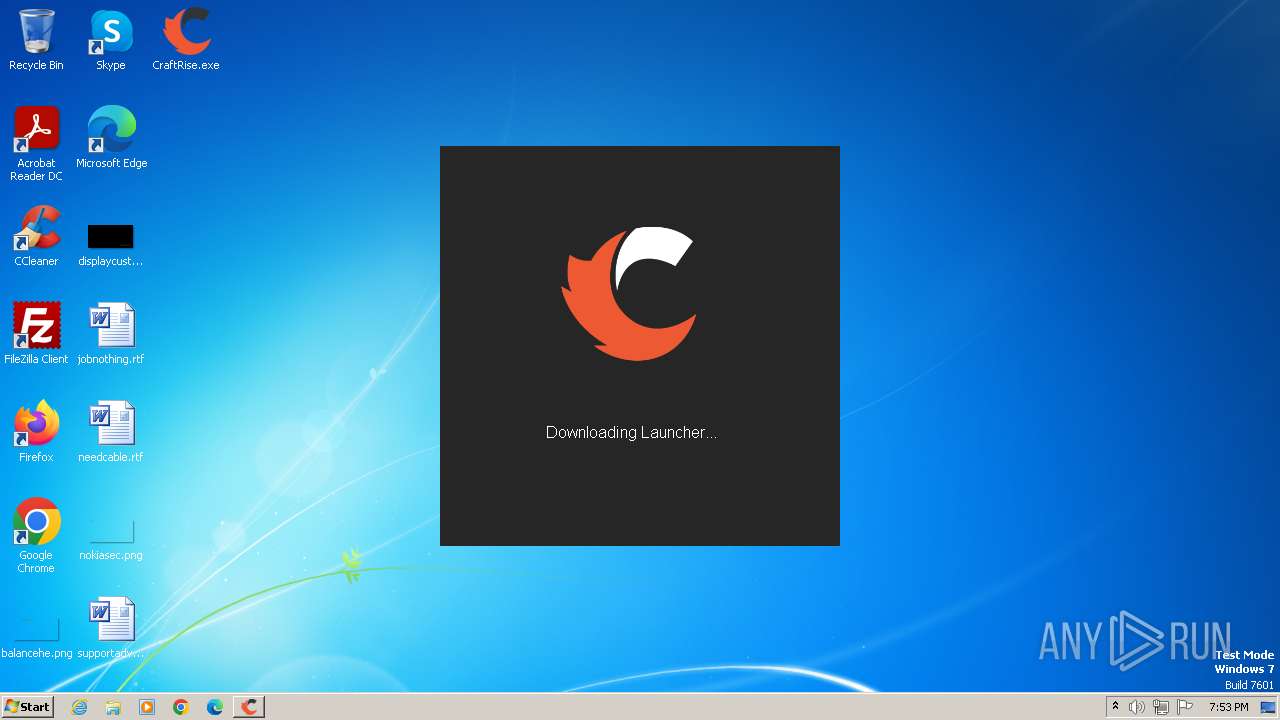Open Windows Media Player from the taskbar

pyautogui.click(x=147, y=707)
